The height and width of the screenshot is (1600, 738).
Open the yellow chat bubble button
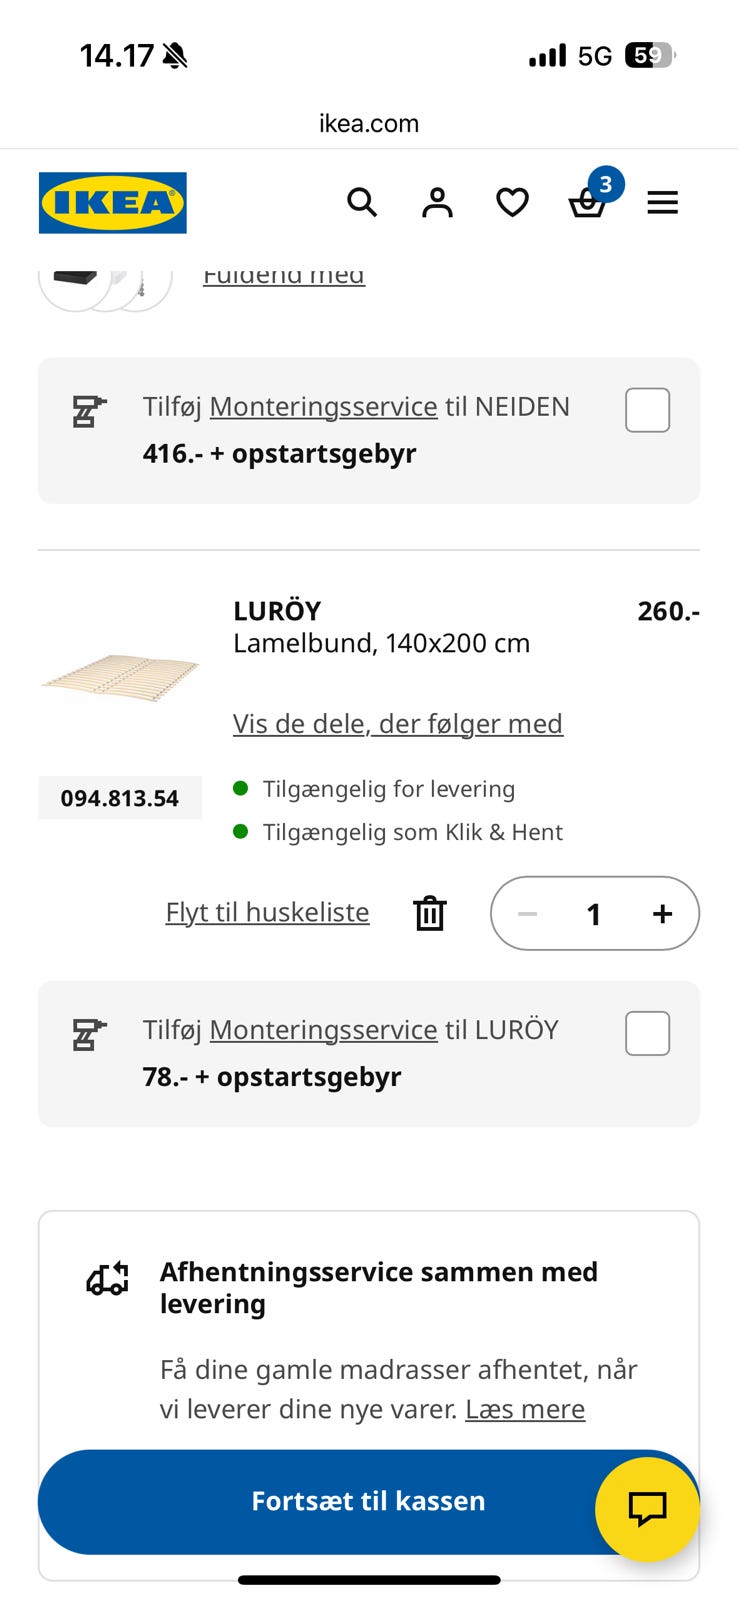(x=647, y=1509)
